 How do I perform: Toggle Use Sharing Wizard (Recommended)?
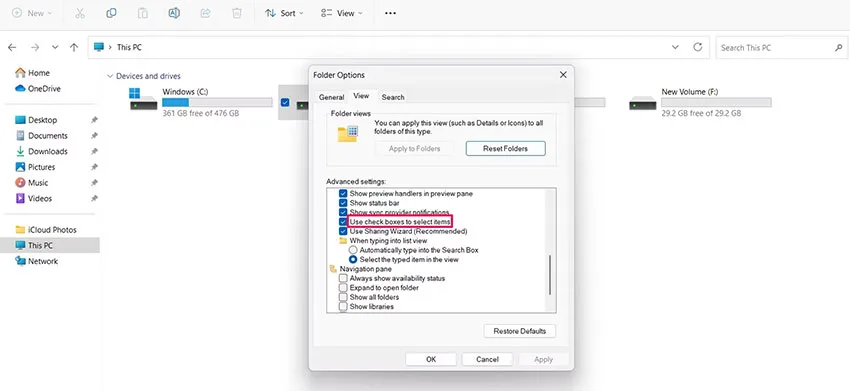(x=343, y=231)
